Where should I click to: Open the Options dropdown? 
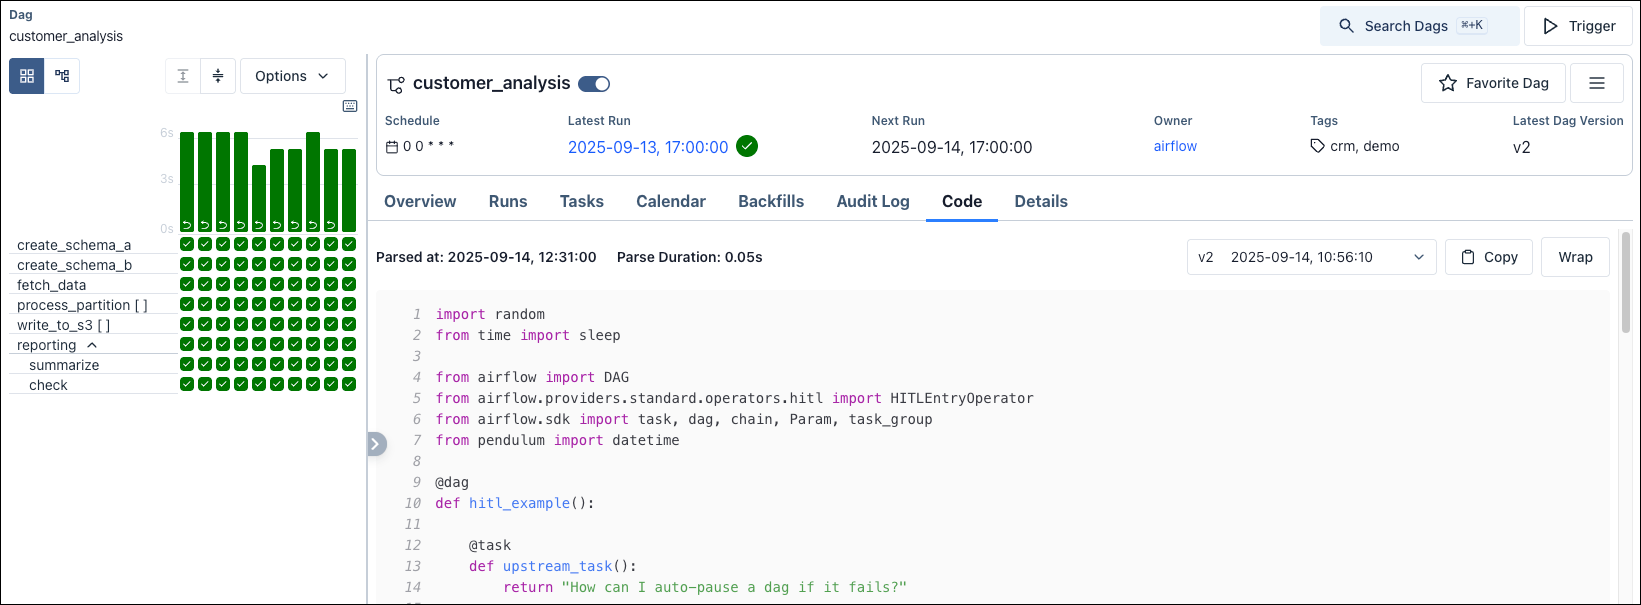pos(292,76)
